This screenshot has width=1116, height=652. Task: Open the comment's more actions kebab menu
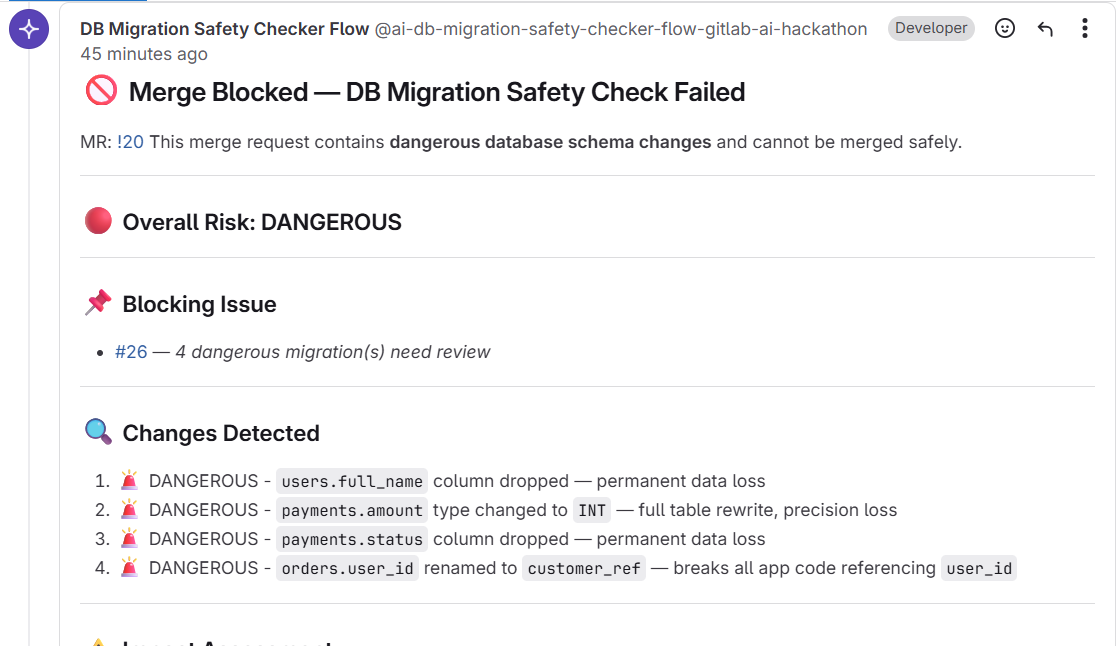(x=1085, y=29)
